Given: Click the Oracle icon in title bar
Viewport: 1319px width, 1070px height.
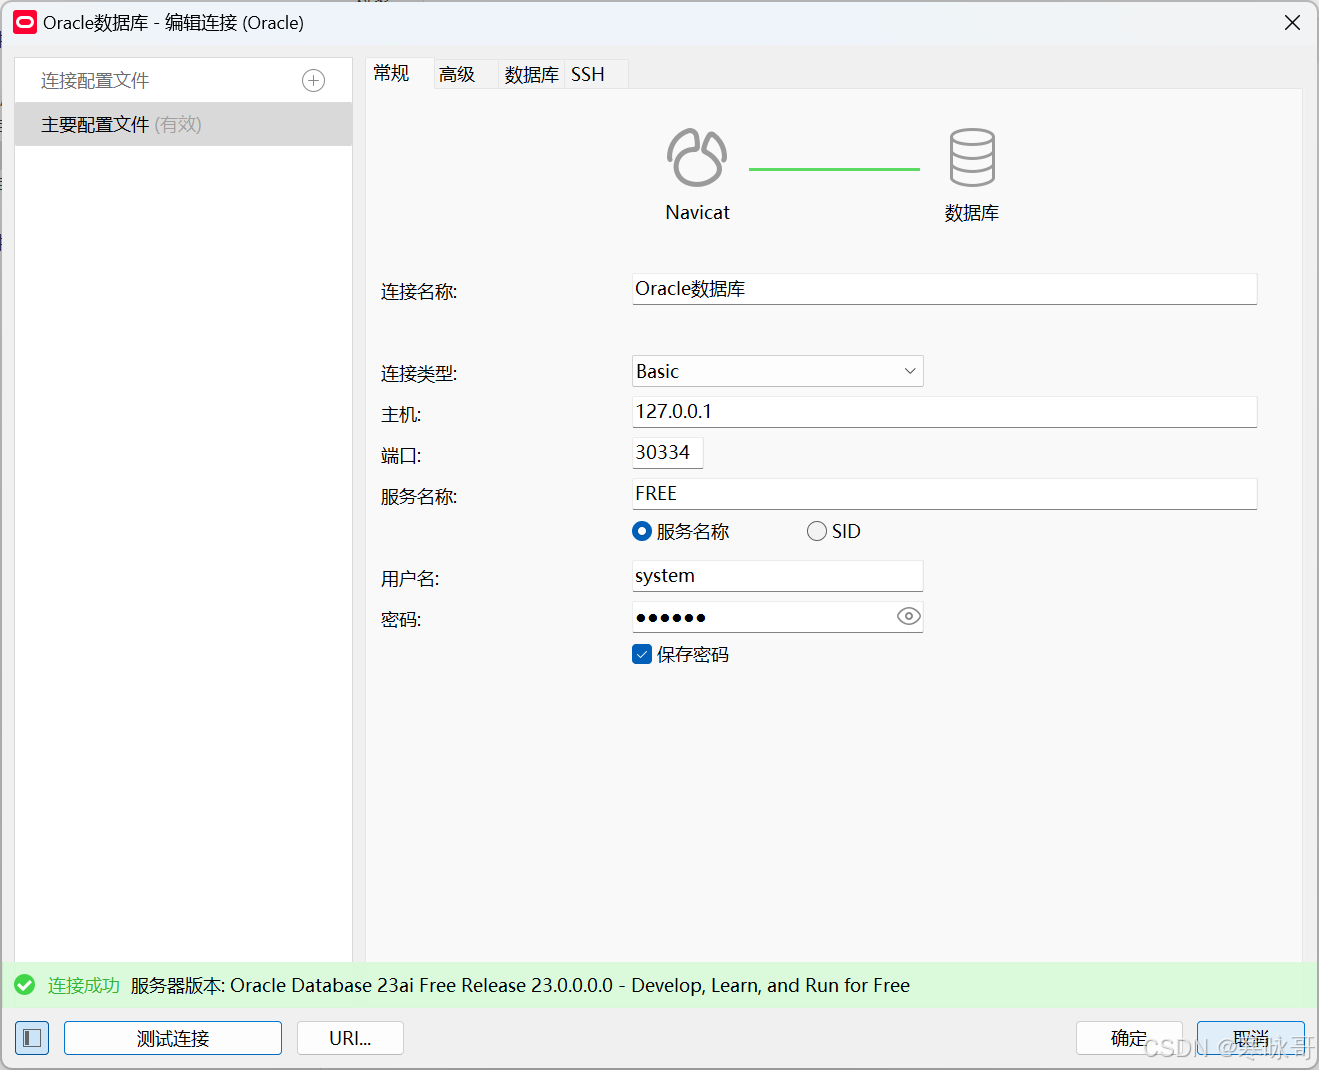Looking at the screenshot, I should tap(25, 22).
